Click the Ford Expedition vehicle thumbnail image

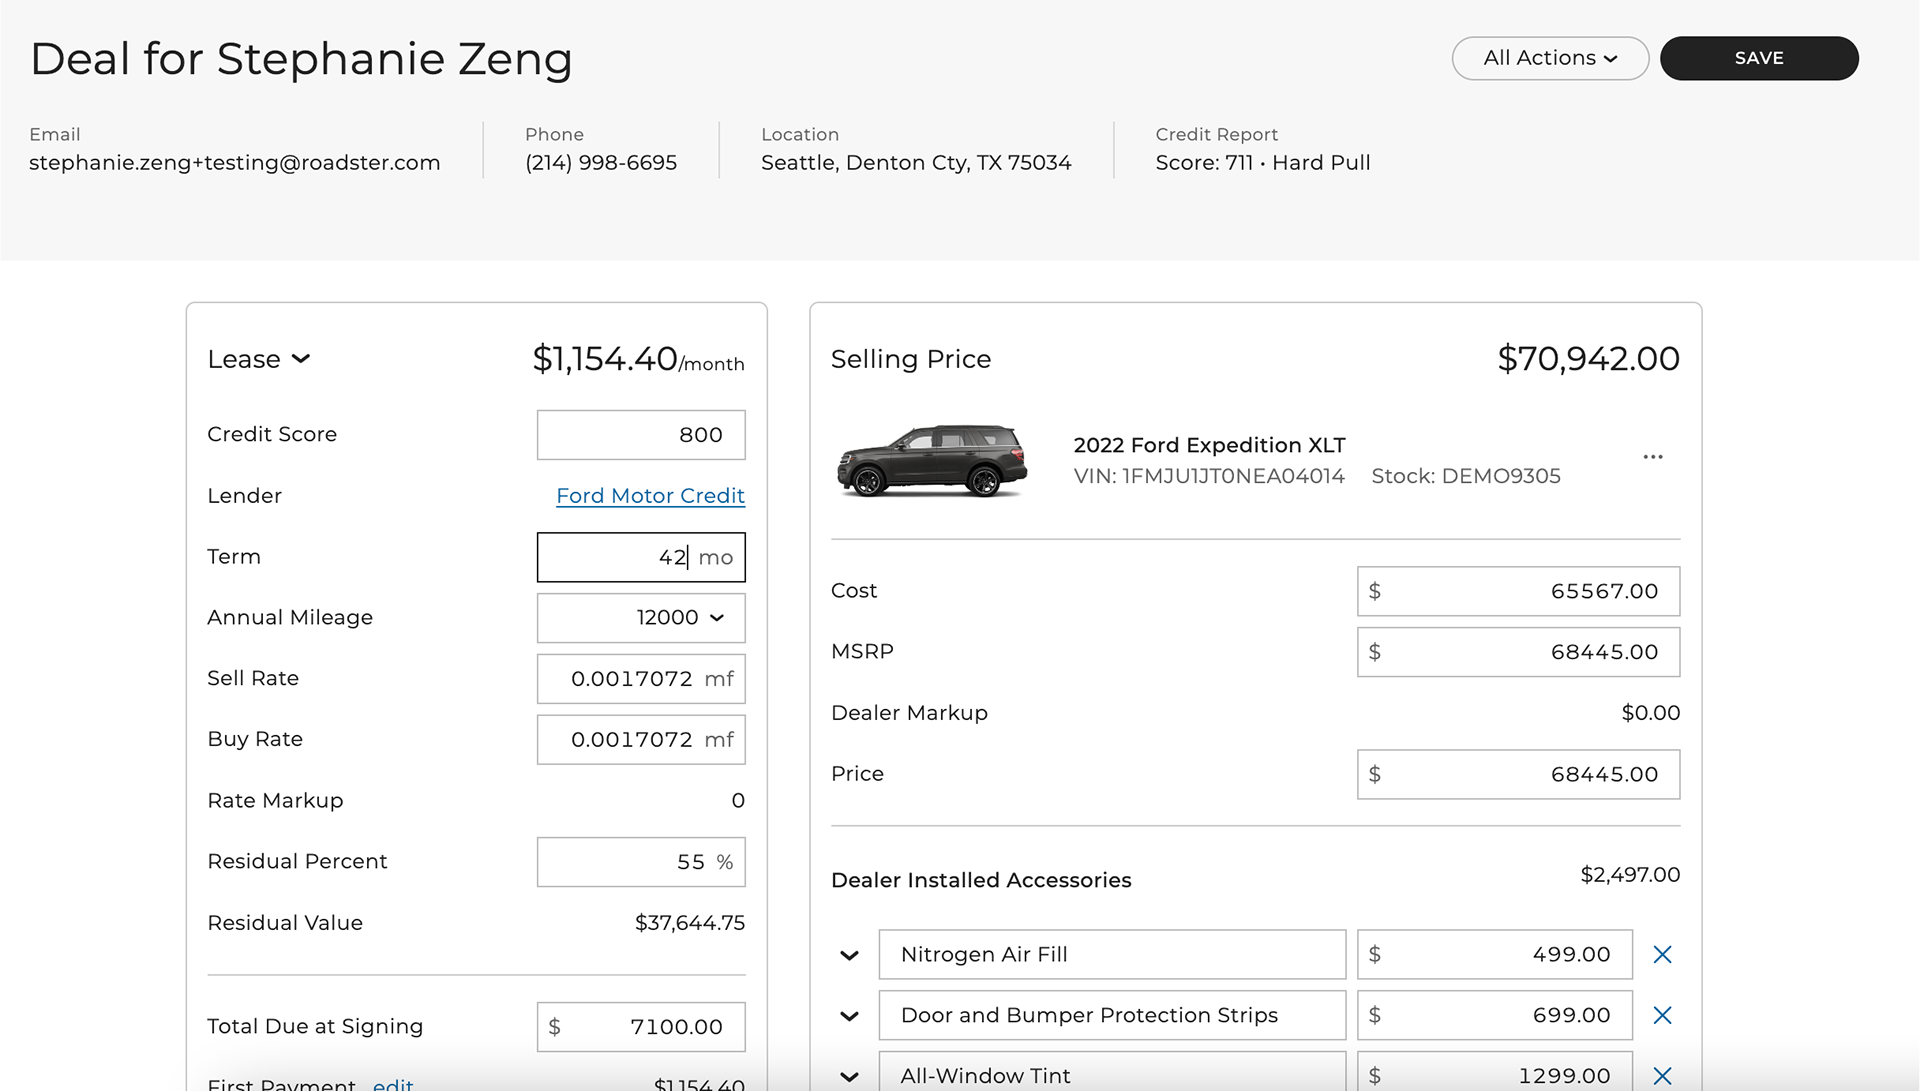[x=932, y=461]
